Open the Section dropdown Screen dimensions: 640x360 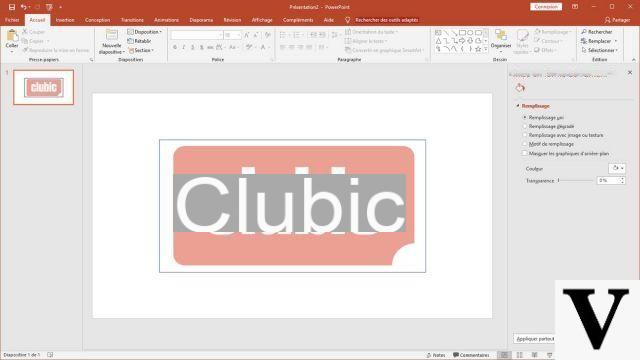tap(141, 50)
